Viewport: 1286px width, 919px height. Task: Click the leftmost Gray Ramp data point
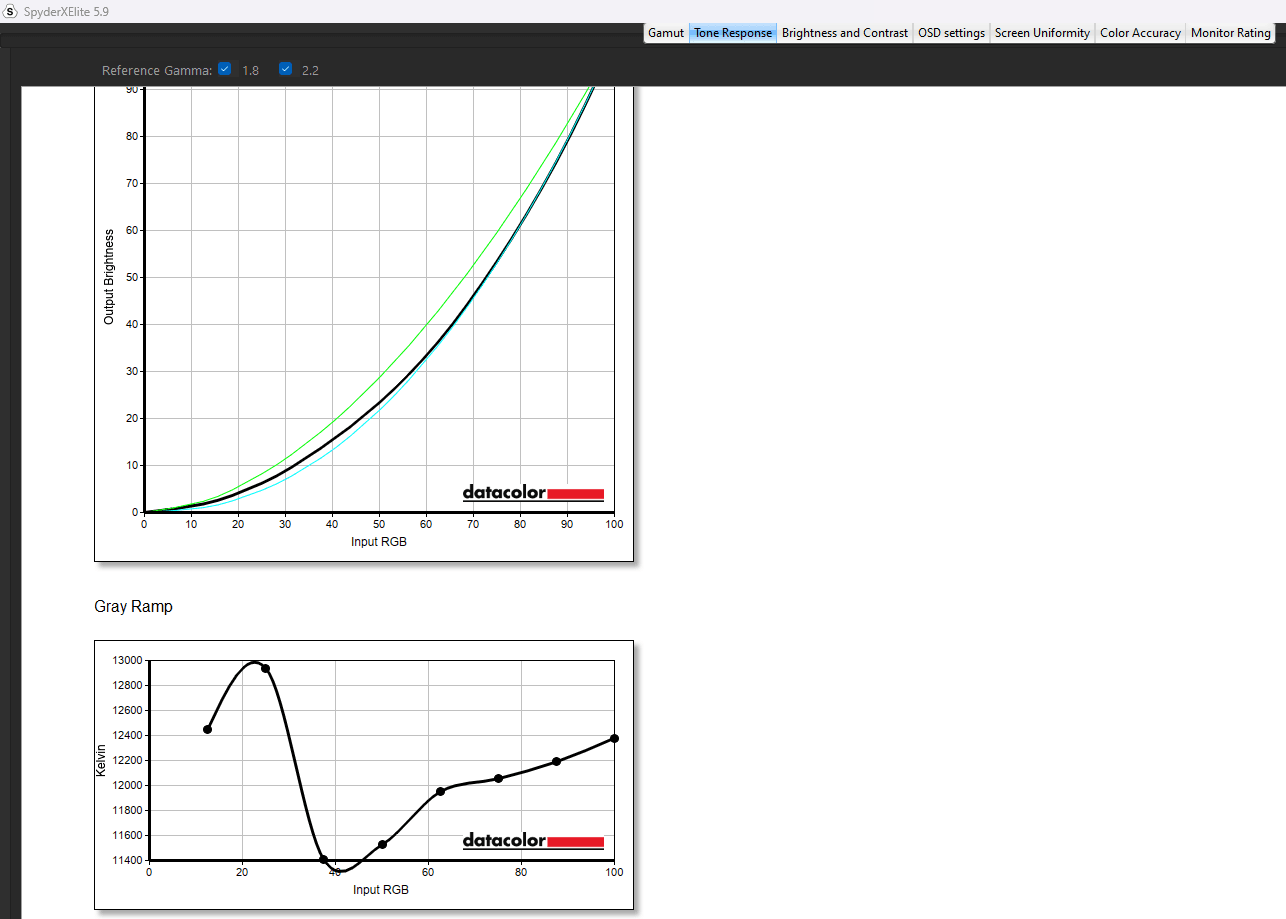[x=207, y=729]
